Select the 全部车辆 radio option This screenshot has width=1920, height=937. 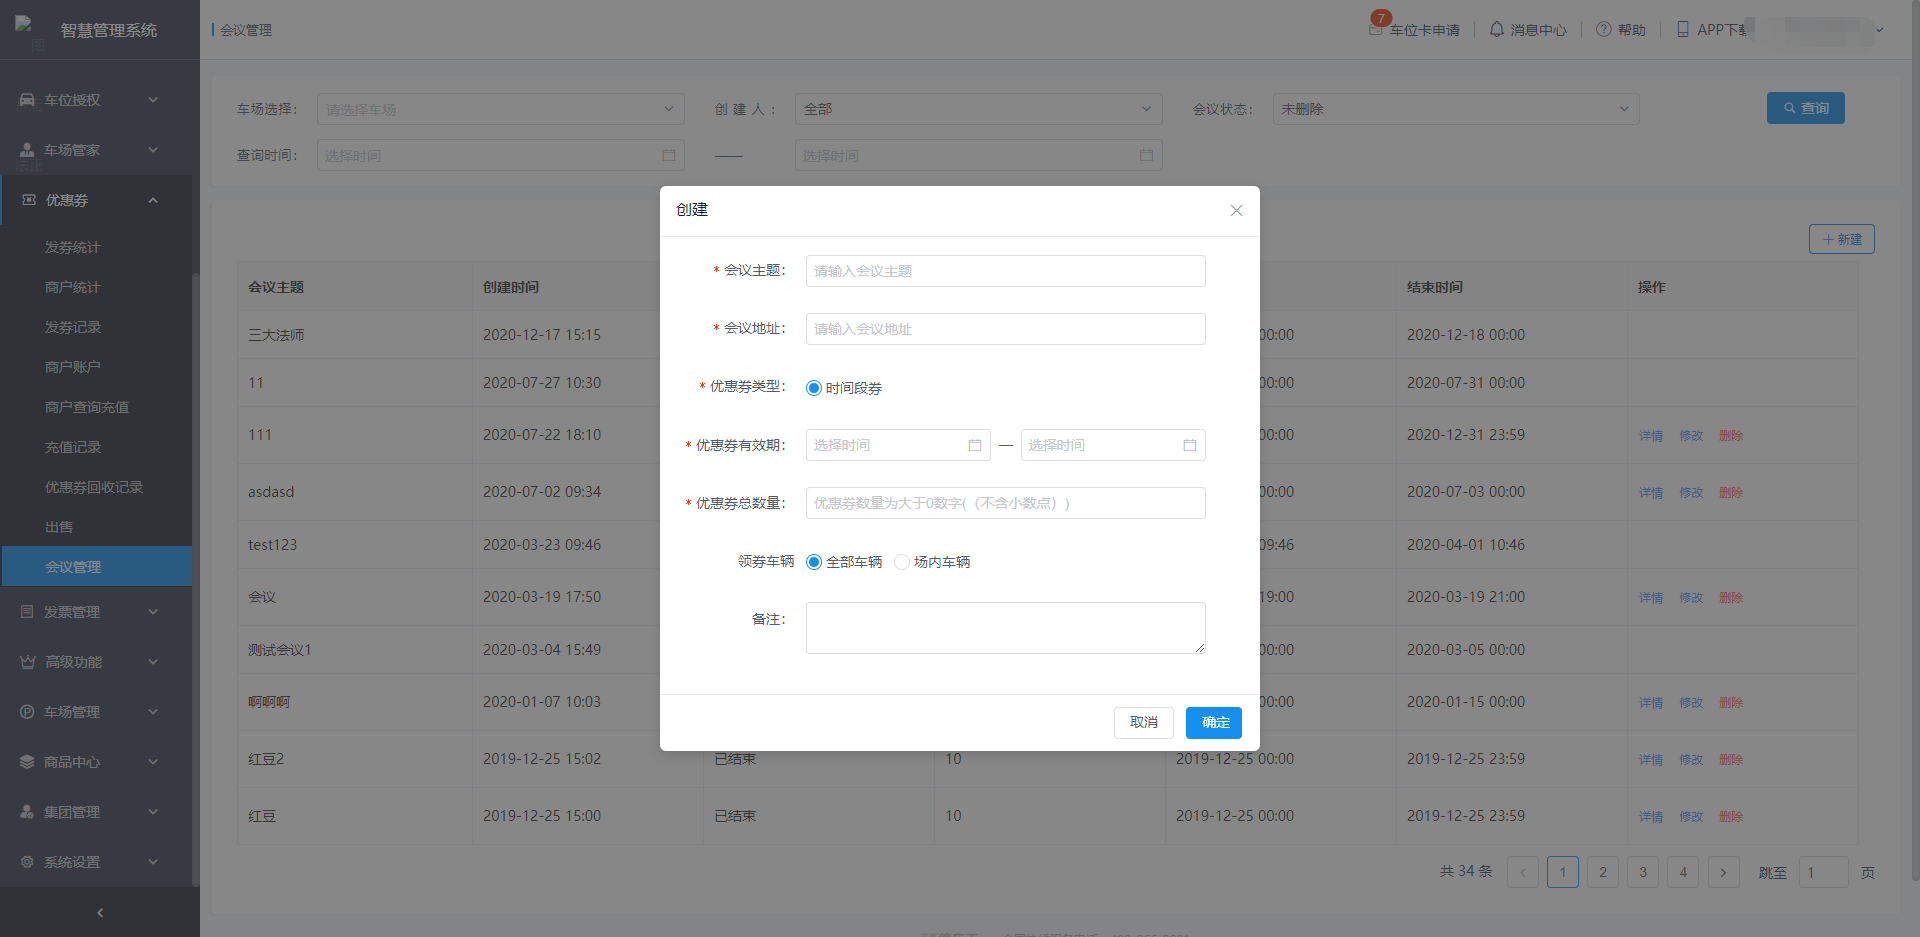pos(814,562)
